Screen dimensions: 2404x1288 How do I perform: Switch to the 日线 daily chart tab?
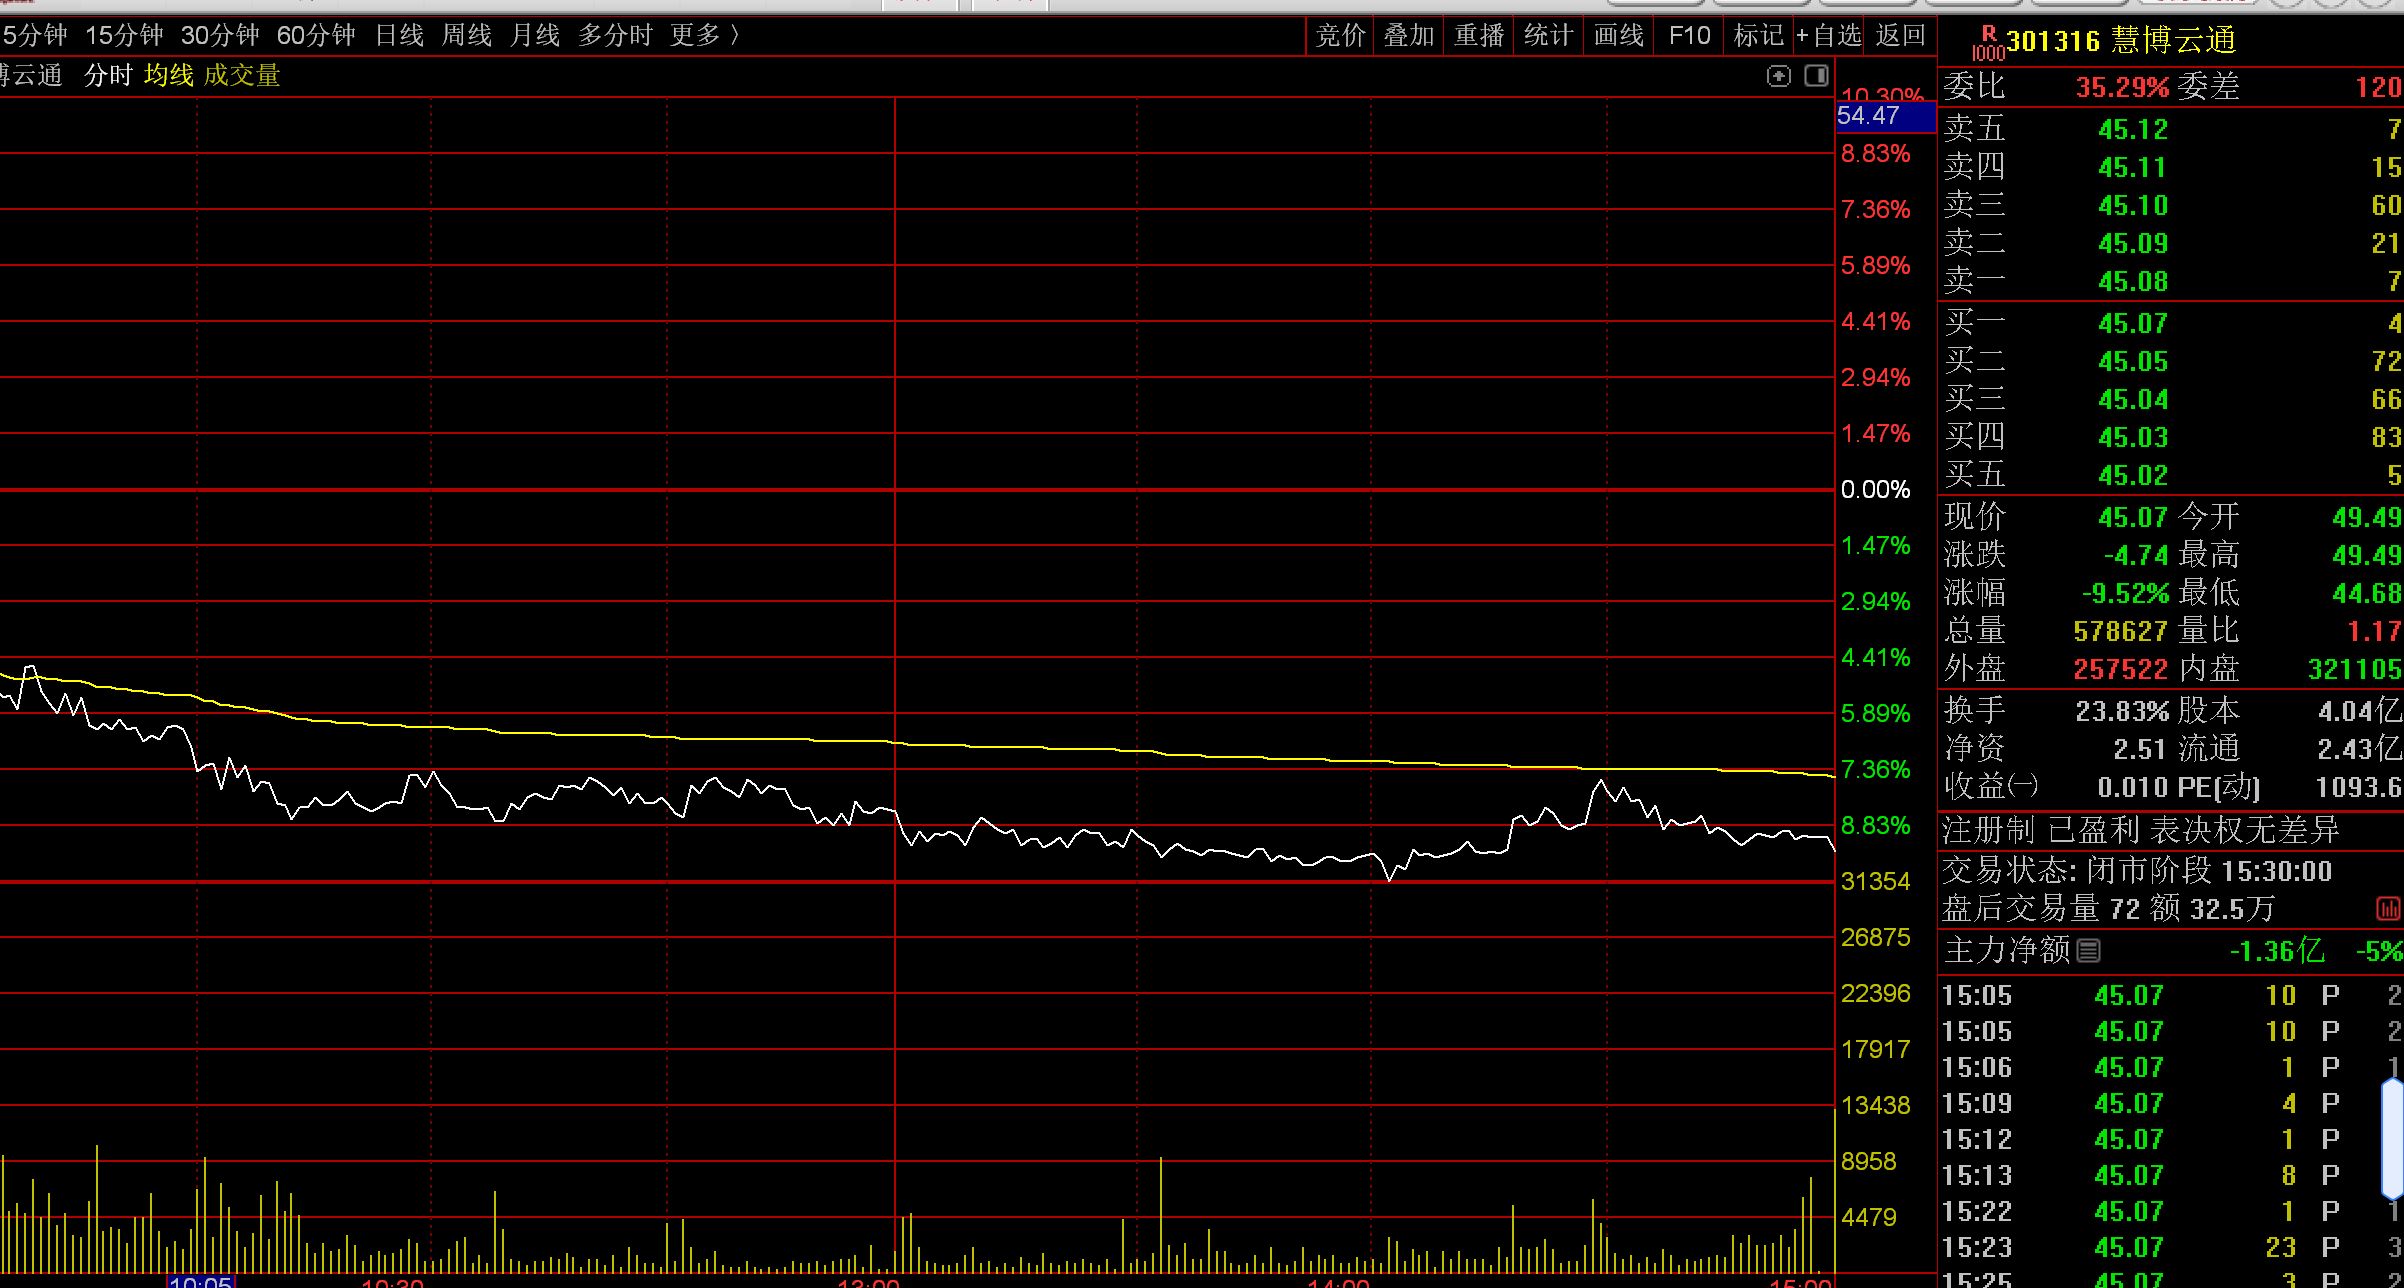pos(399,36)
